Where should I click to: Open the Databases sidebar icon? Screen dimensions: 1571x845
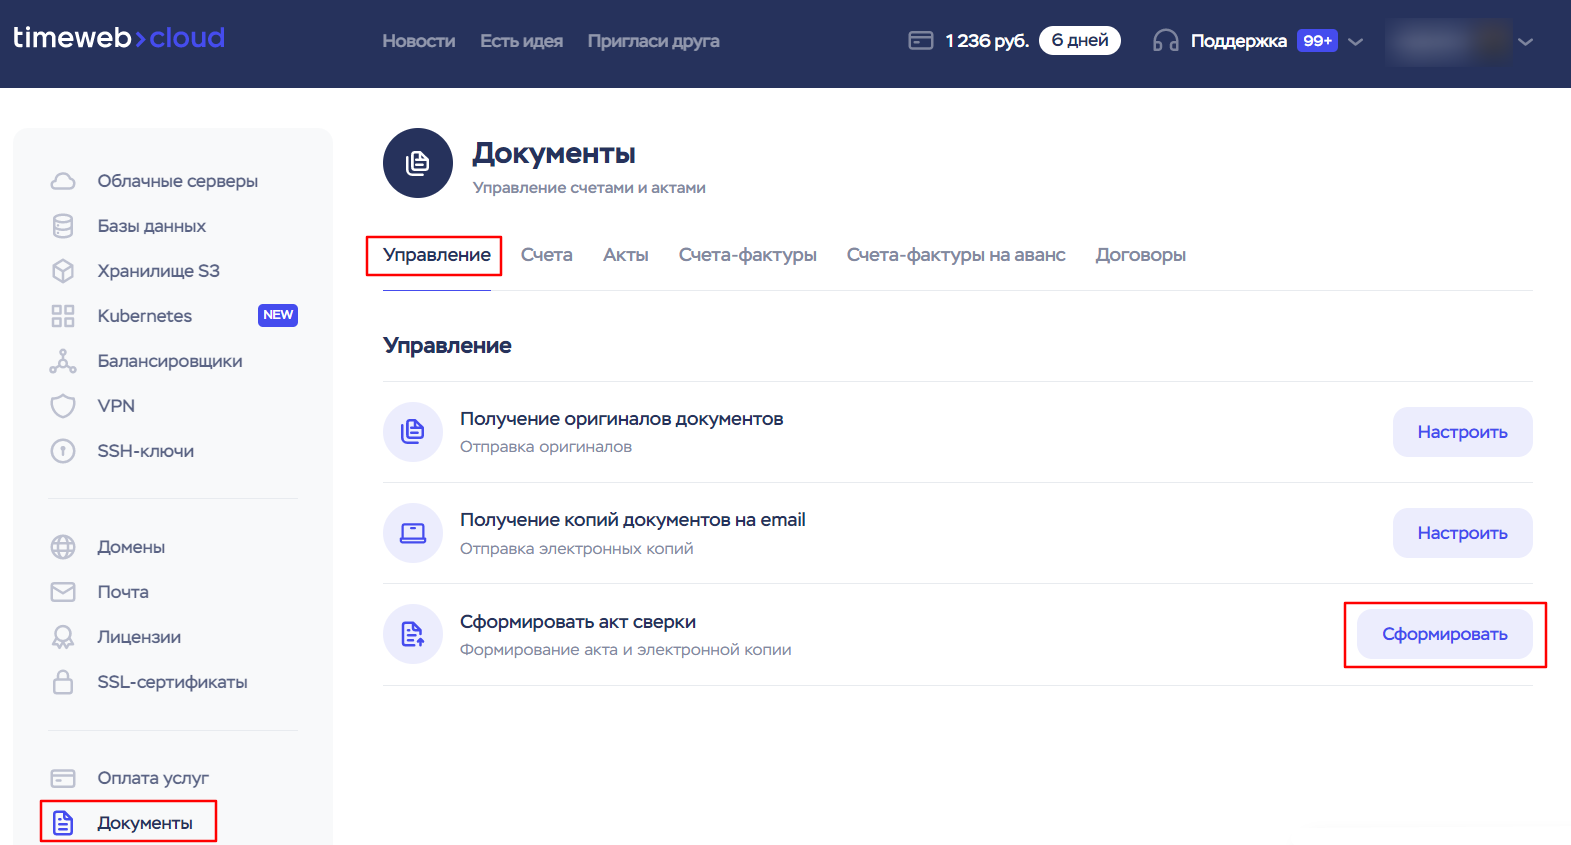click(x=63, y=226)
